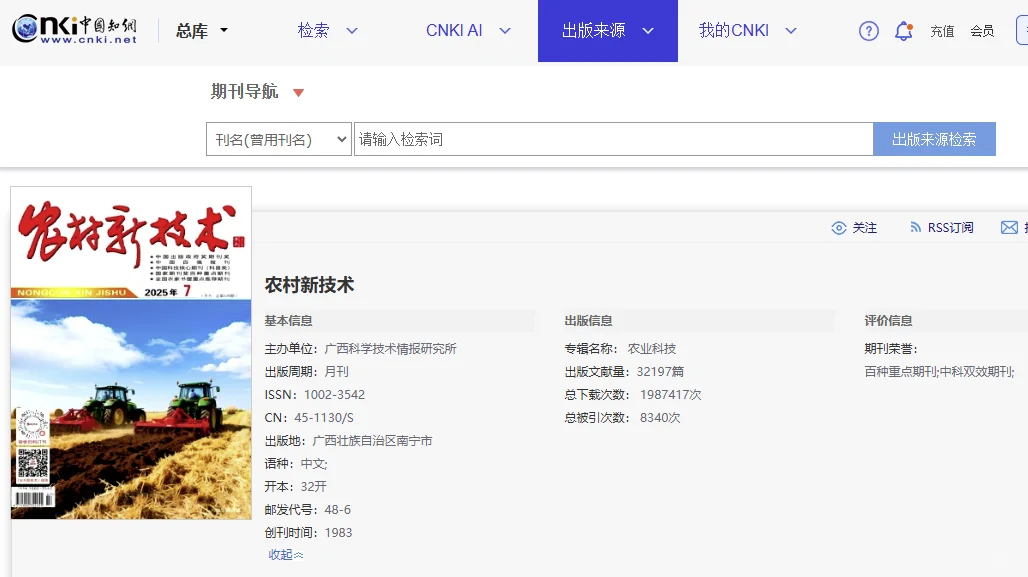Screen dimensions: 1028x577
Task: Click the red triangle beside 期刊导航
Action: (x=297, y=90)
